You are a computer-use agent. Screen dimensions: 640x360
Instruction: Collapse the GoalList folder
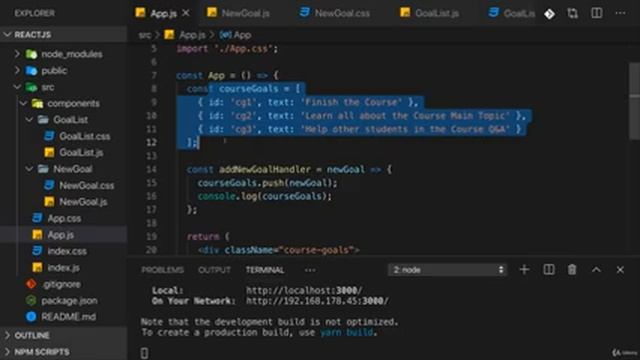62,120
